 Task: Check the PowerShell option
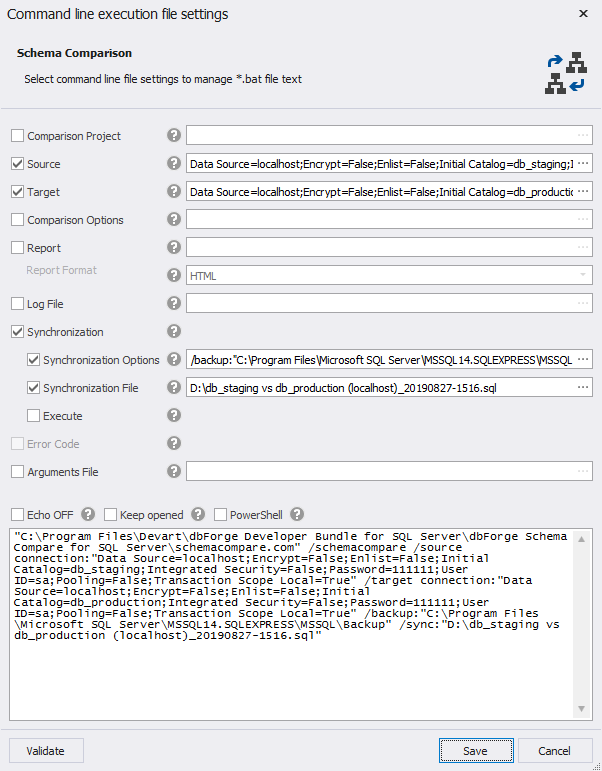220,515
